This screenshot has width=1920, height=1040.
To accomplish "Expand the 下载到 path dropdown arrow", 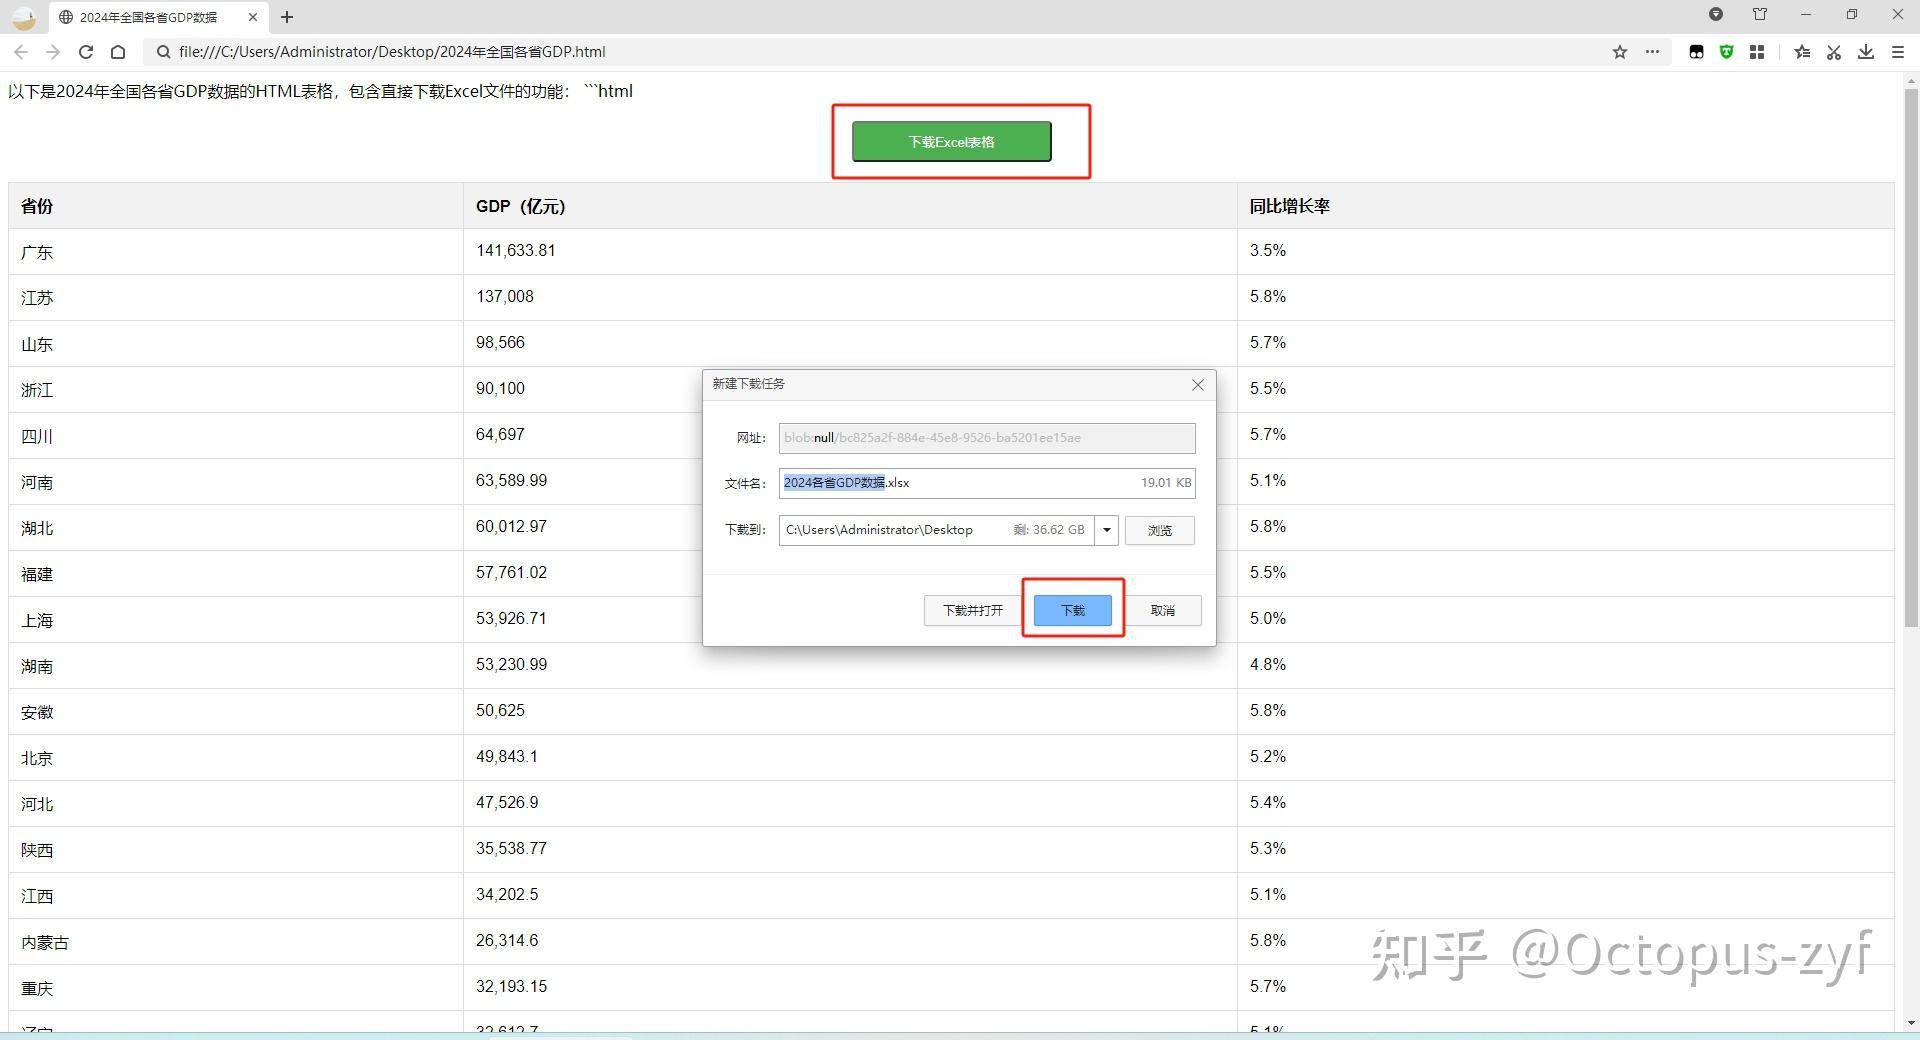I will click(x=1106, y=530).
